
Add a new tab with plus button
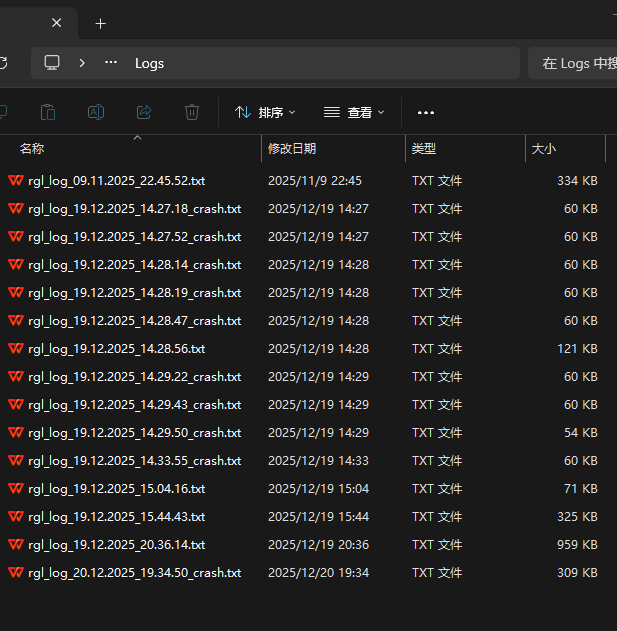pos(100,23)
